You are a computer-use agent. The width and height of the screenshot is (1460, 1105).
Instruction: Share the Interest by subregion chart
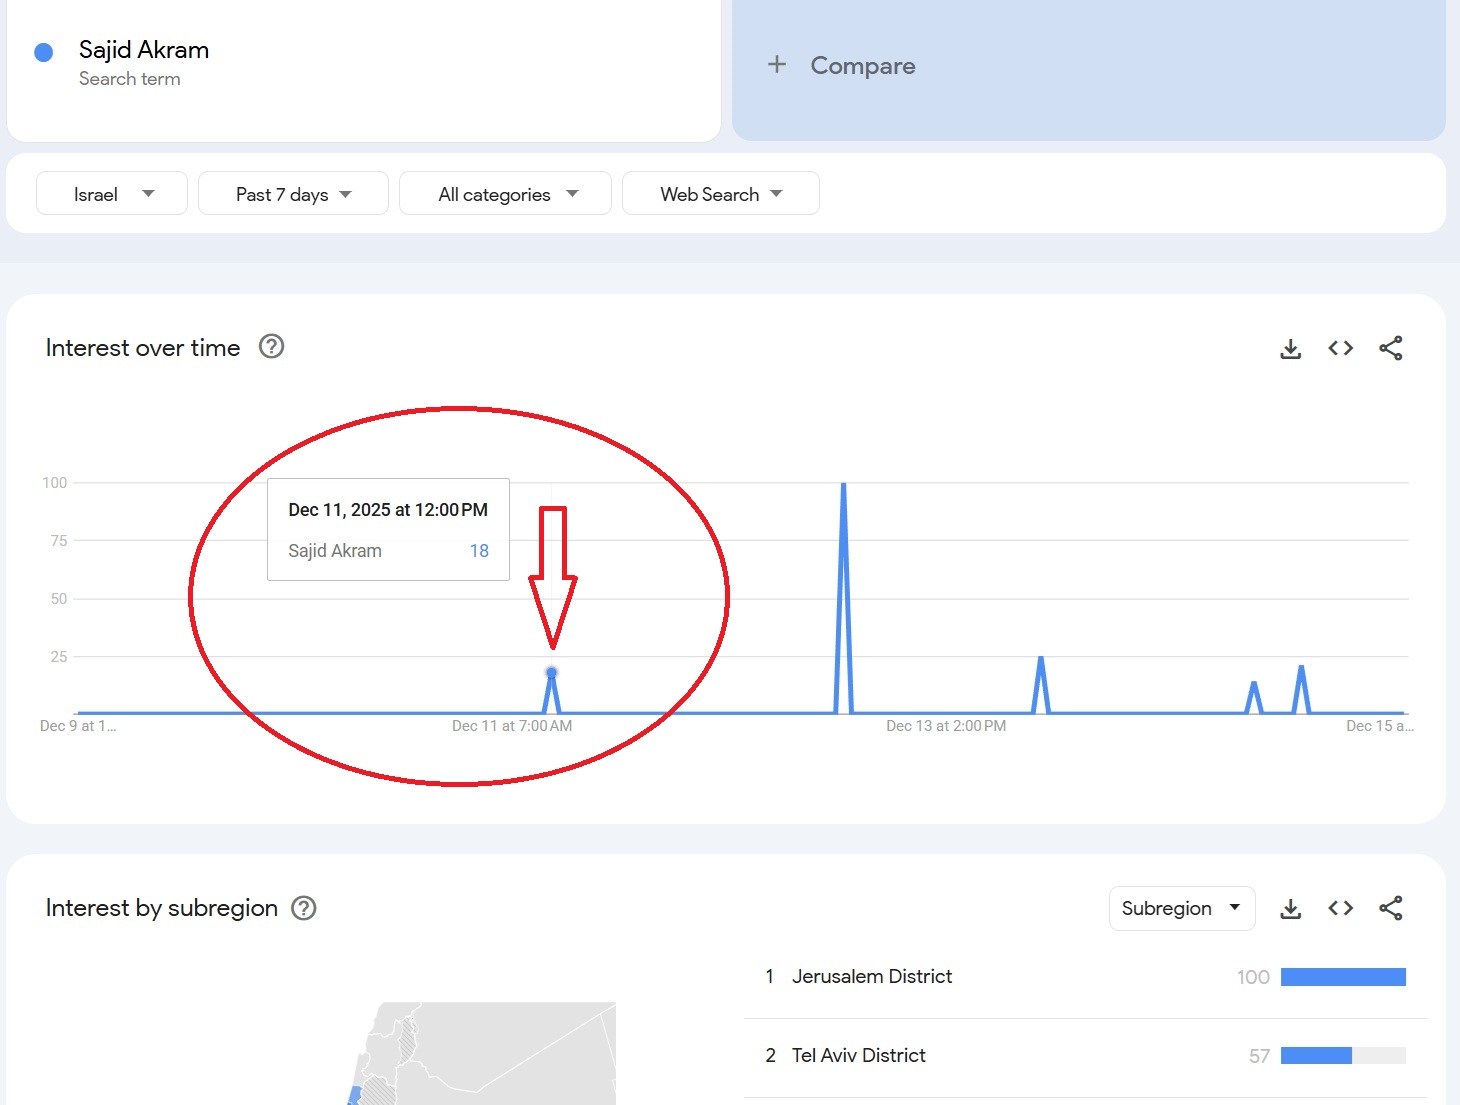click(1391, 908)
